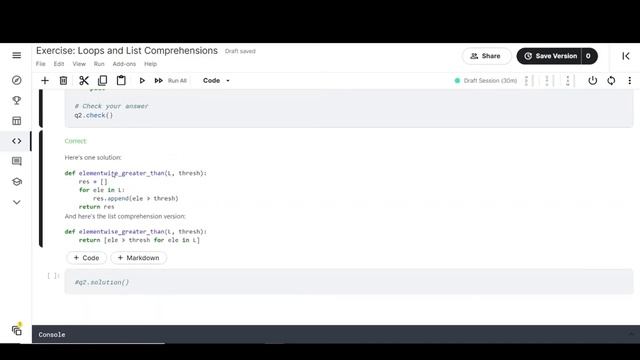Click the Correct output text
Image resolution: width=640 pixels, height=360 pixels.
click(76, 141)
